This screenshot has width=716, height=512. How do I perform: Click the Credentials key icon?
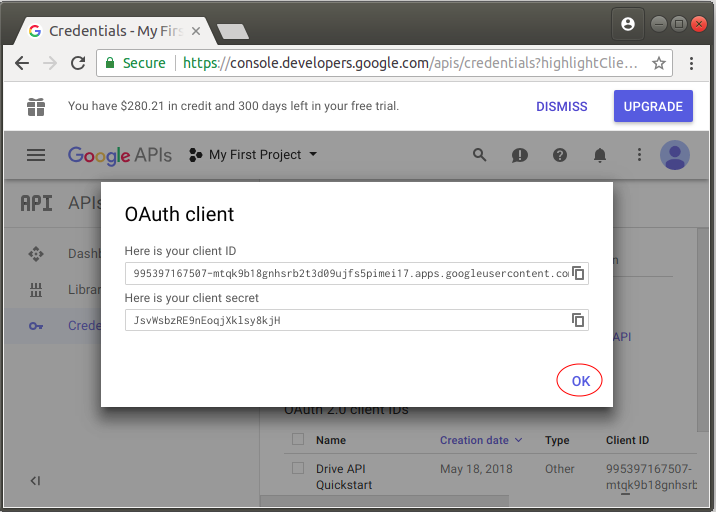(x=36, y=326)
